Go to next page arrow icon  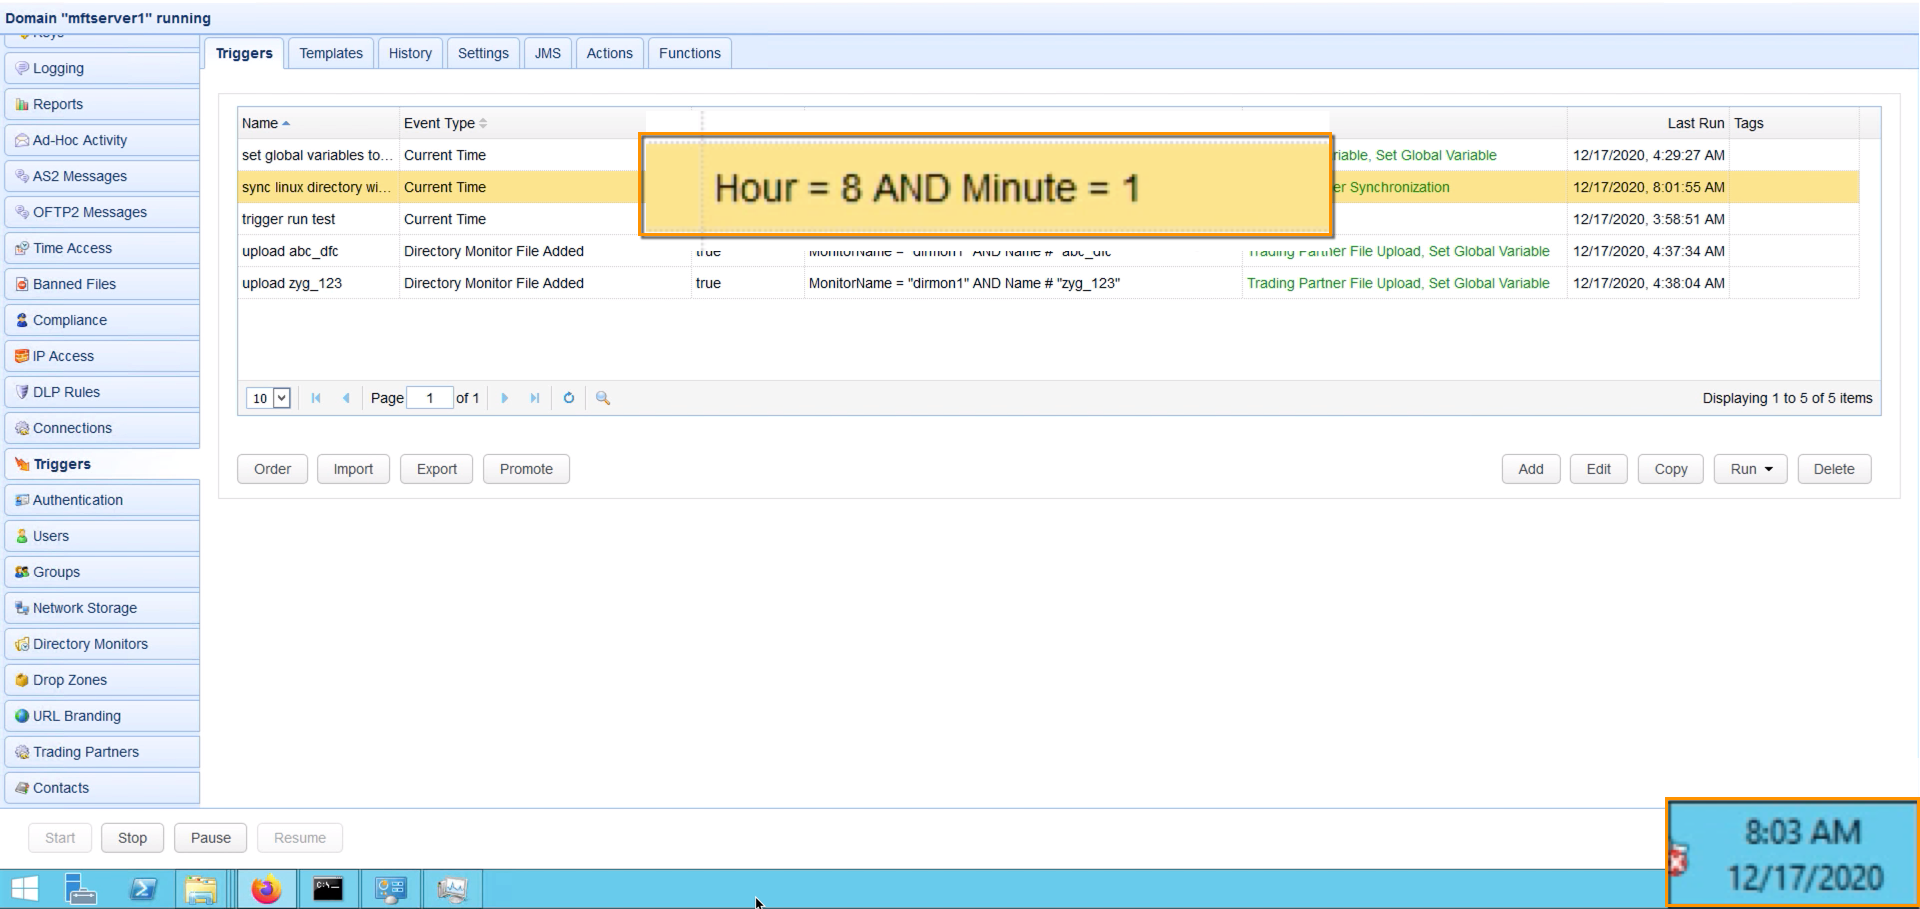505,398
